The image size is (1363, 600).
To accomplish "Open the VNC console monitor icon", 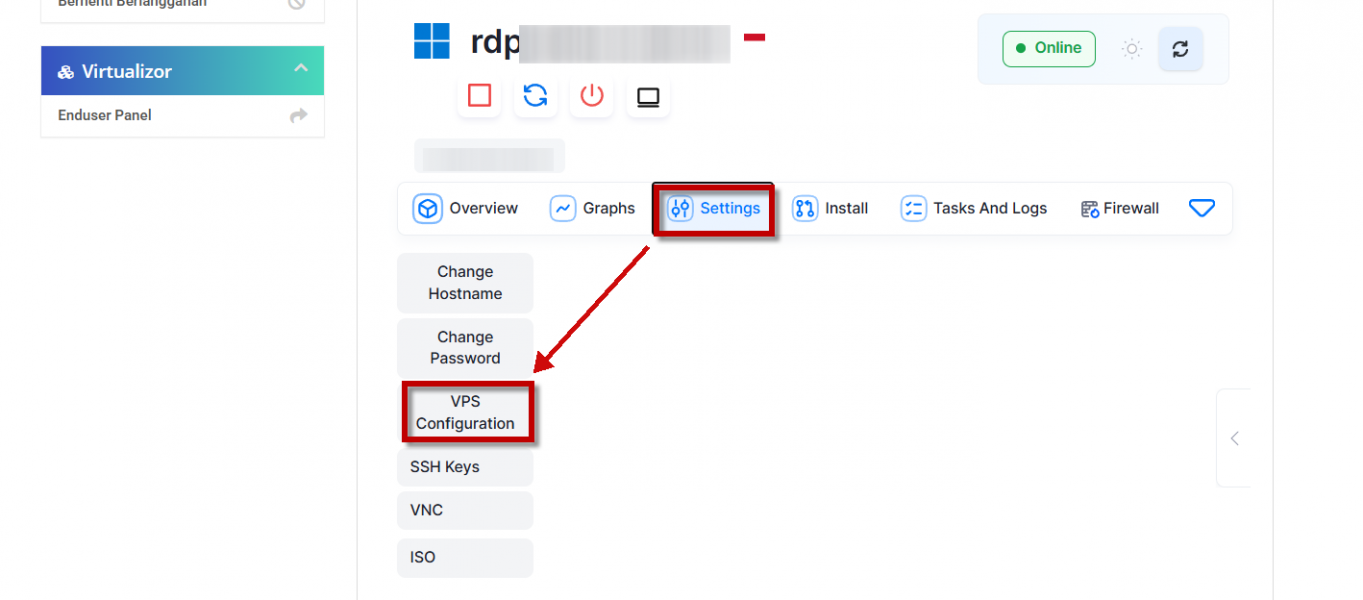I will 648,97.
